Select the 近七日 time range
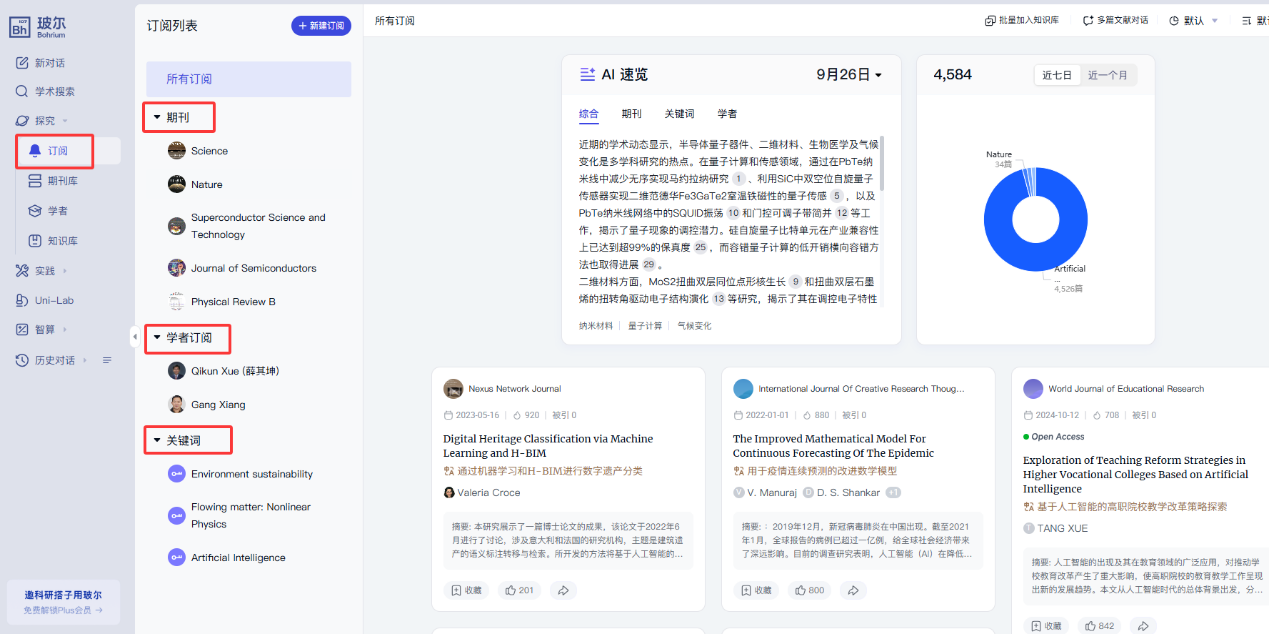The width and height of the screenshot is (1269, 634). point(1057,76)
